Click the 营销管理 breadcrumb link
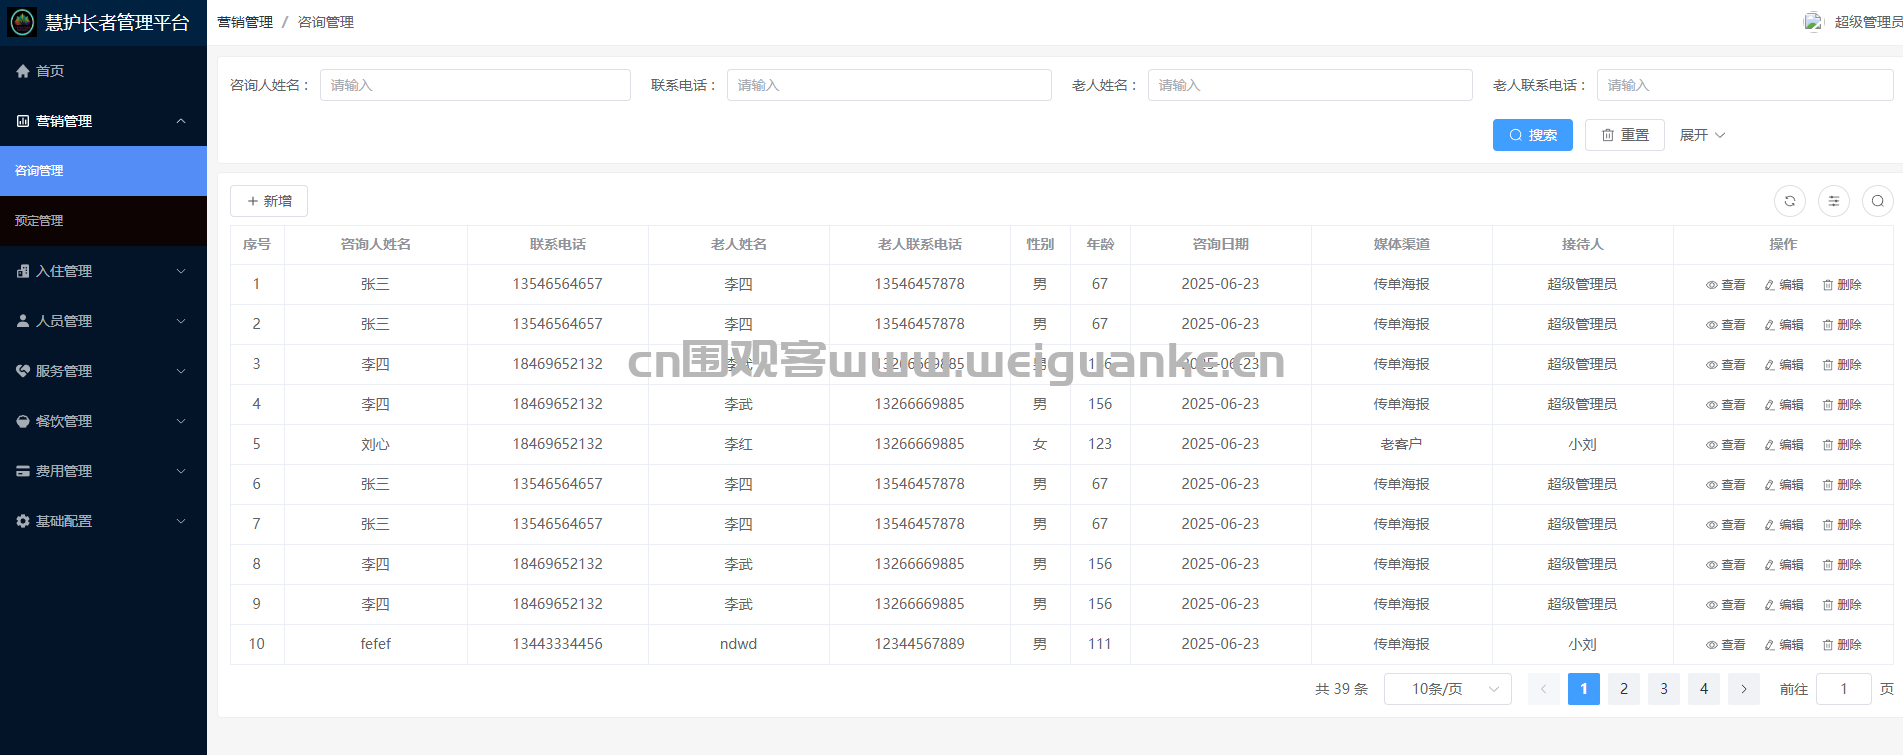This screenshot has width=1903, height=755. (x=245, y=22)
